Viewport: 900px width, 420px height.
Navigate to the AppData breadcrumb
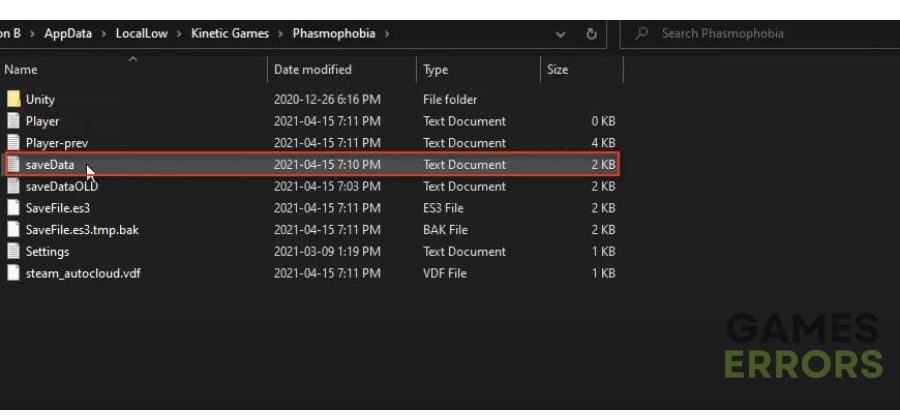(x=68, y=33)
